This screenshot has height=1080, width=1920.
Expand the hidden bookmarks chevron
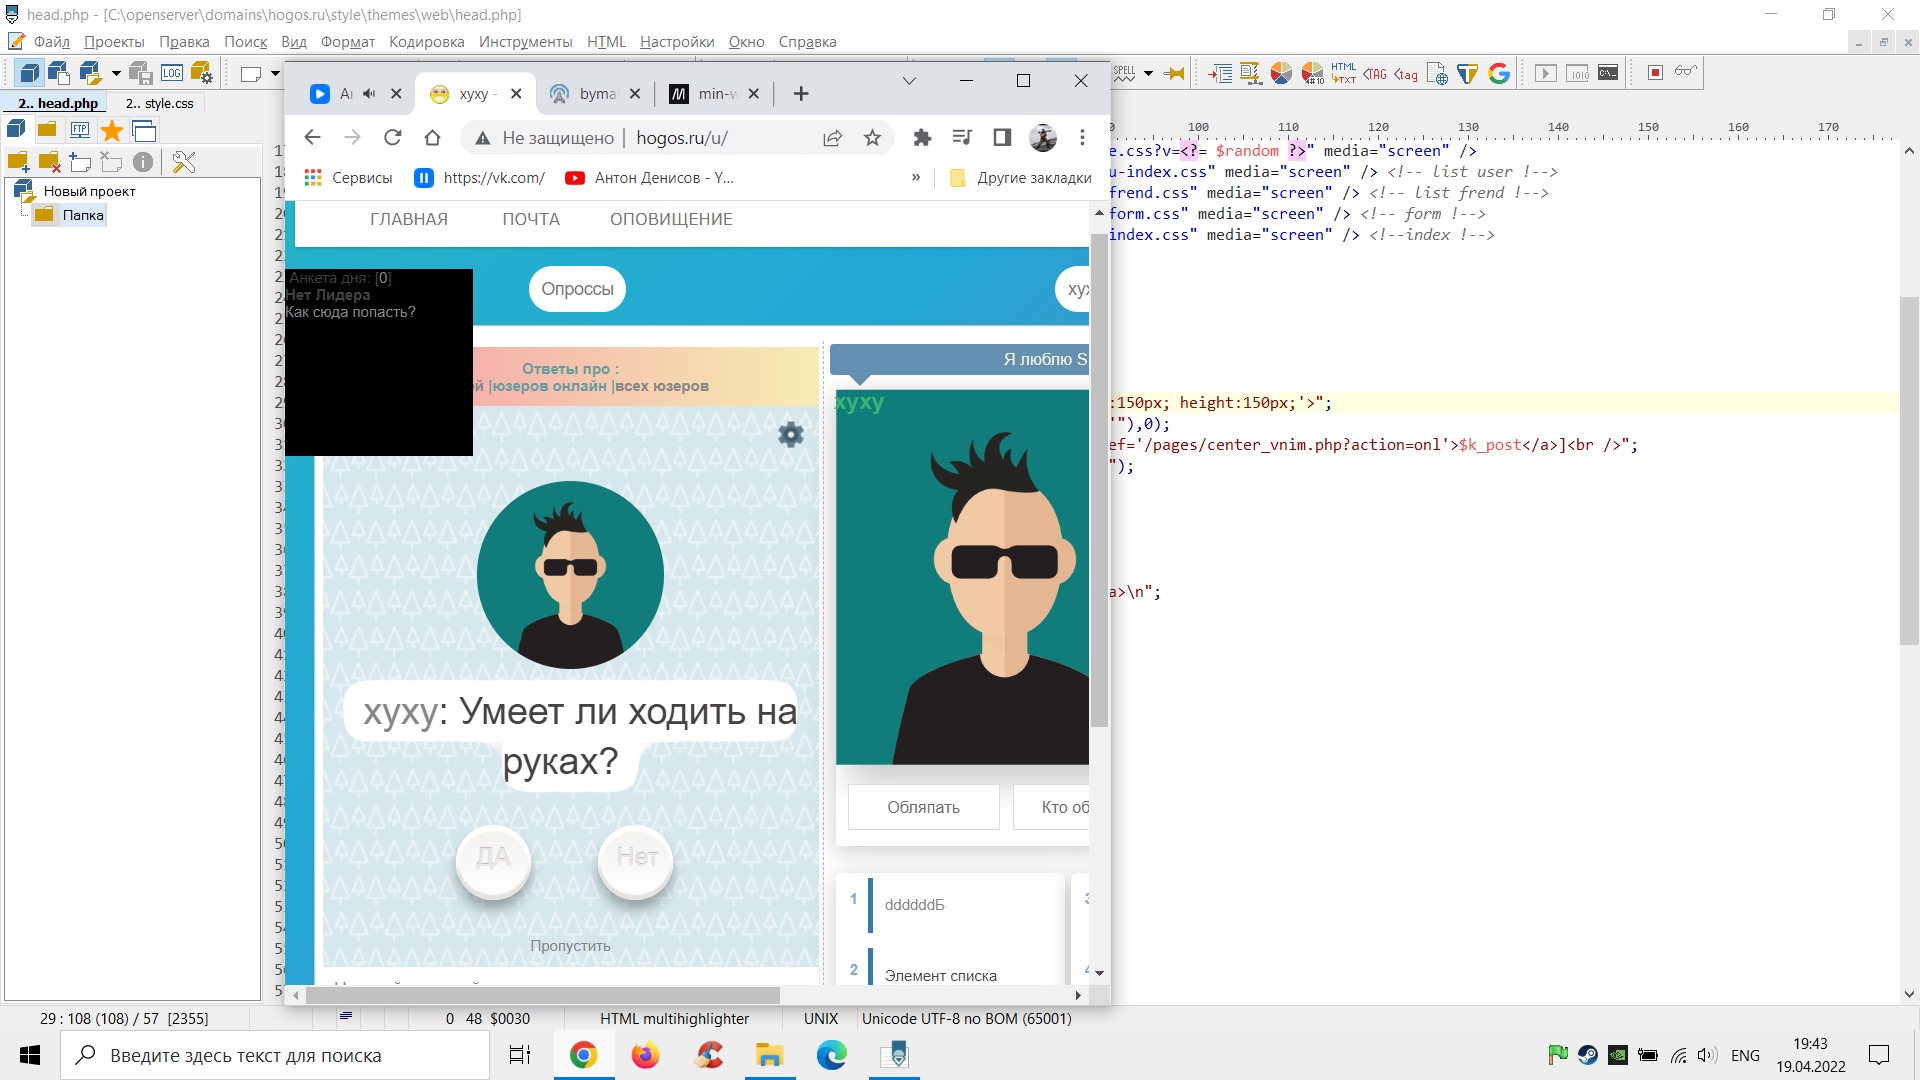coord(915,178)
